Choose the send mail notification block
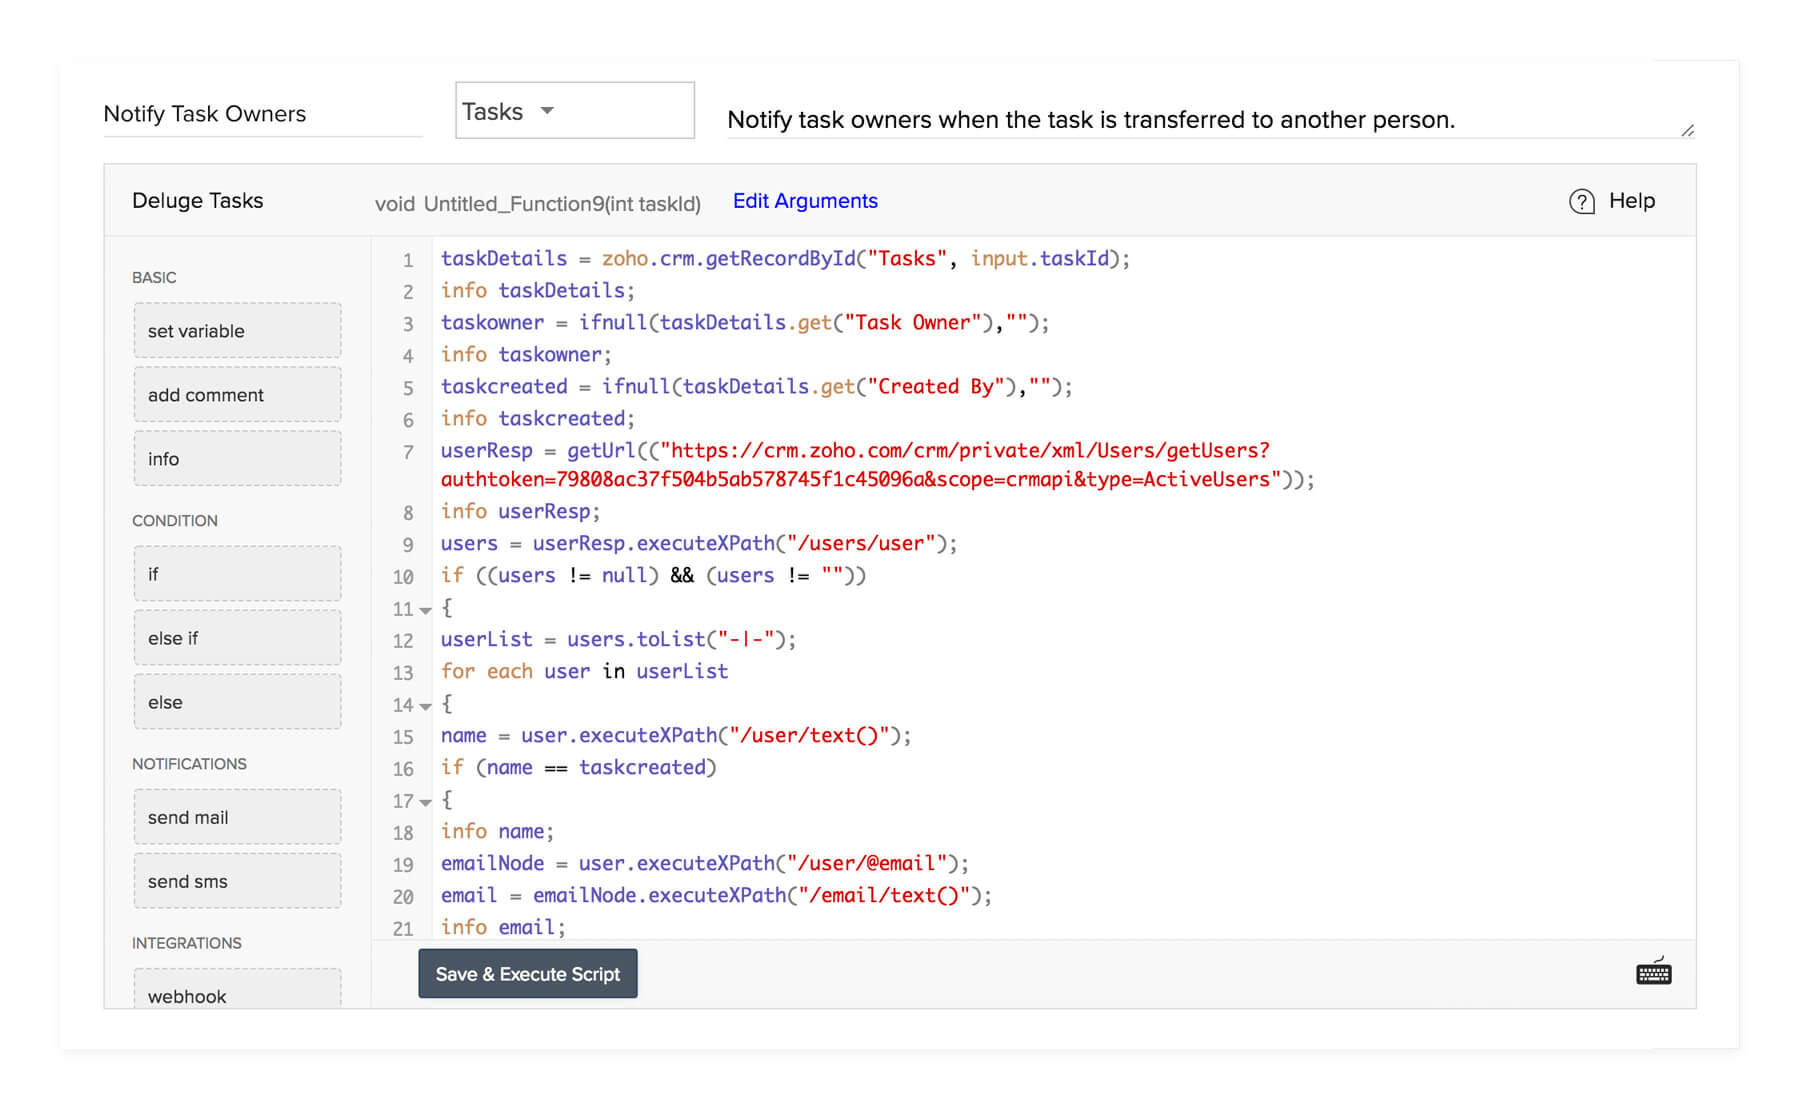This screenshot has height=1100, width=1800. click(237, 817)
